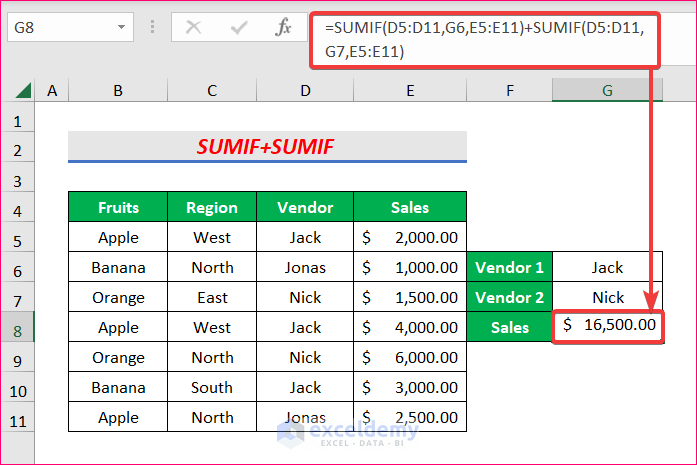Open the Insert Function fx dialog

(x=283, y=28)
